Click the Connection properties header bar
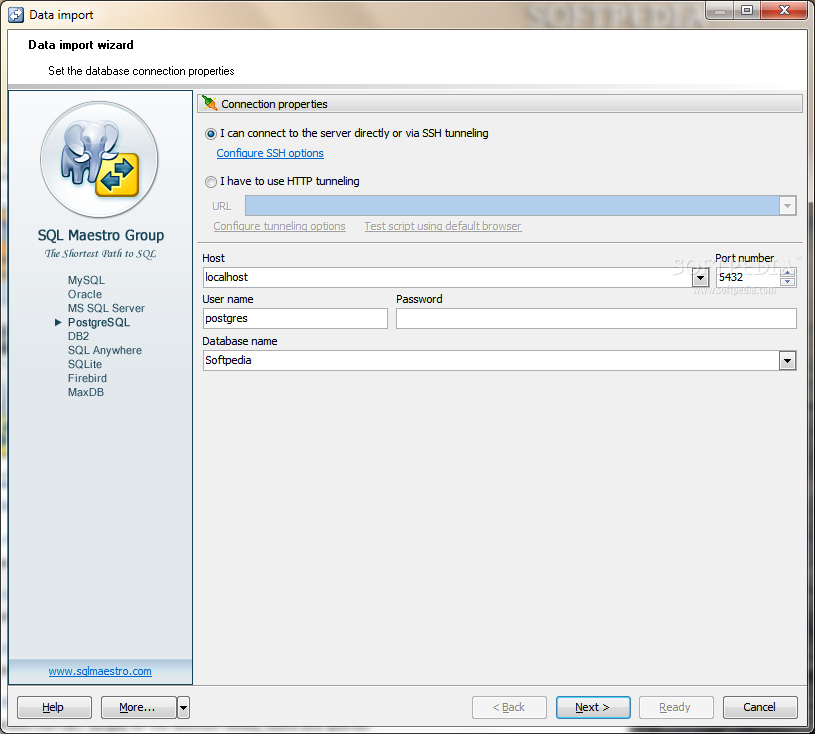The image size is (815, 734). [500, 103]
